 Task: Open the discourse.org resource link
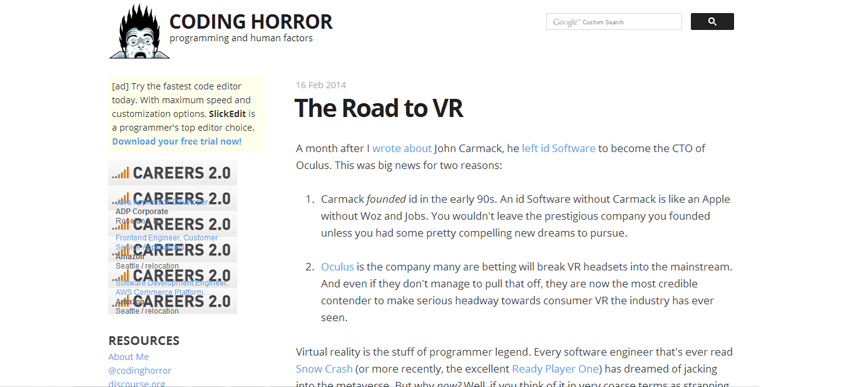point(137,383)
